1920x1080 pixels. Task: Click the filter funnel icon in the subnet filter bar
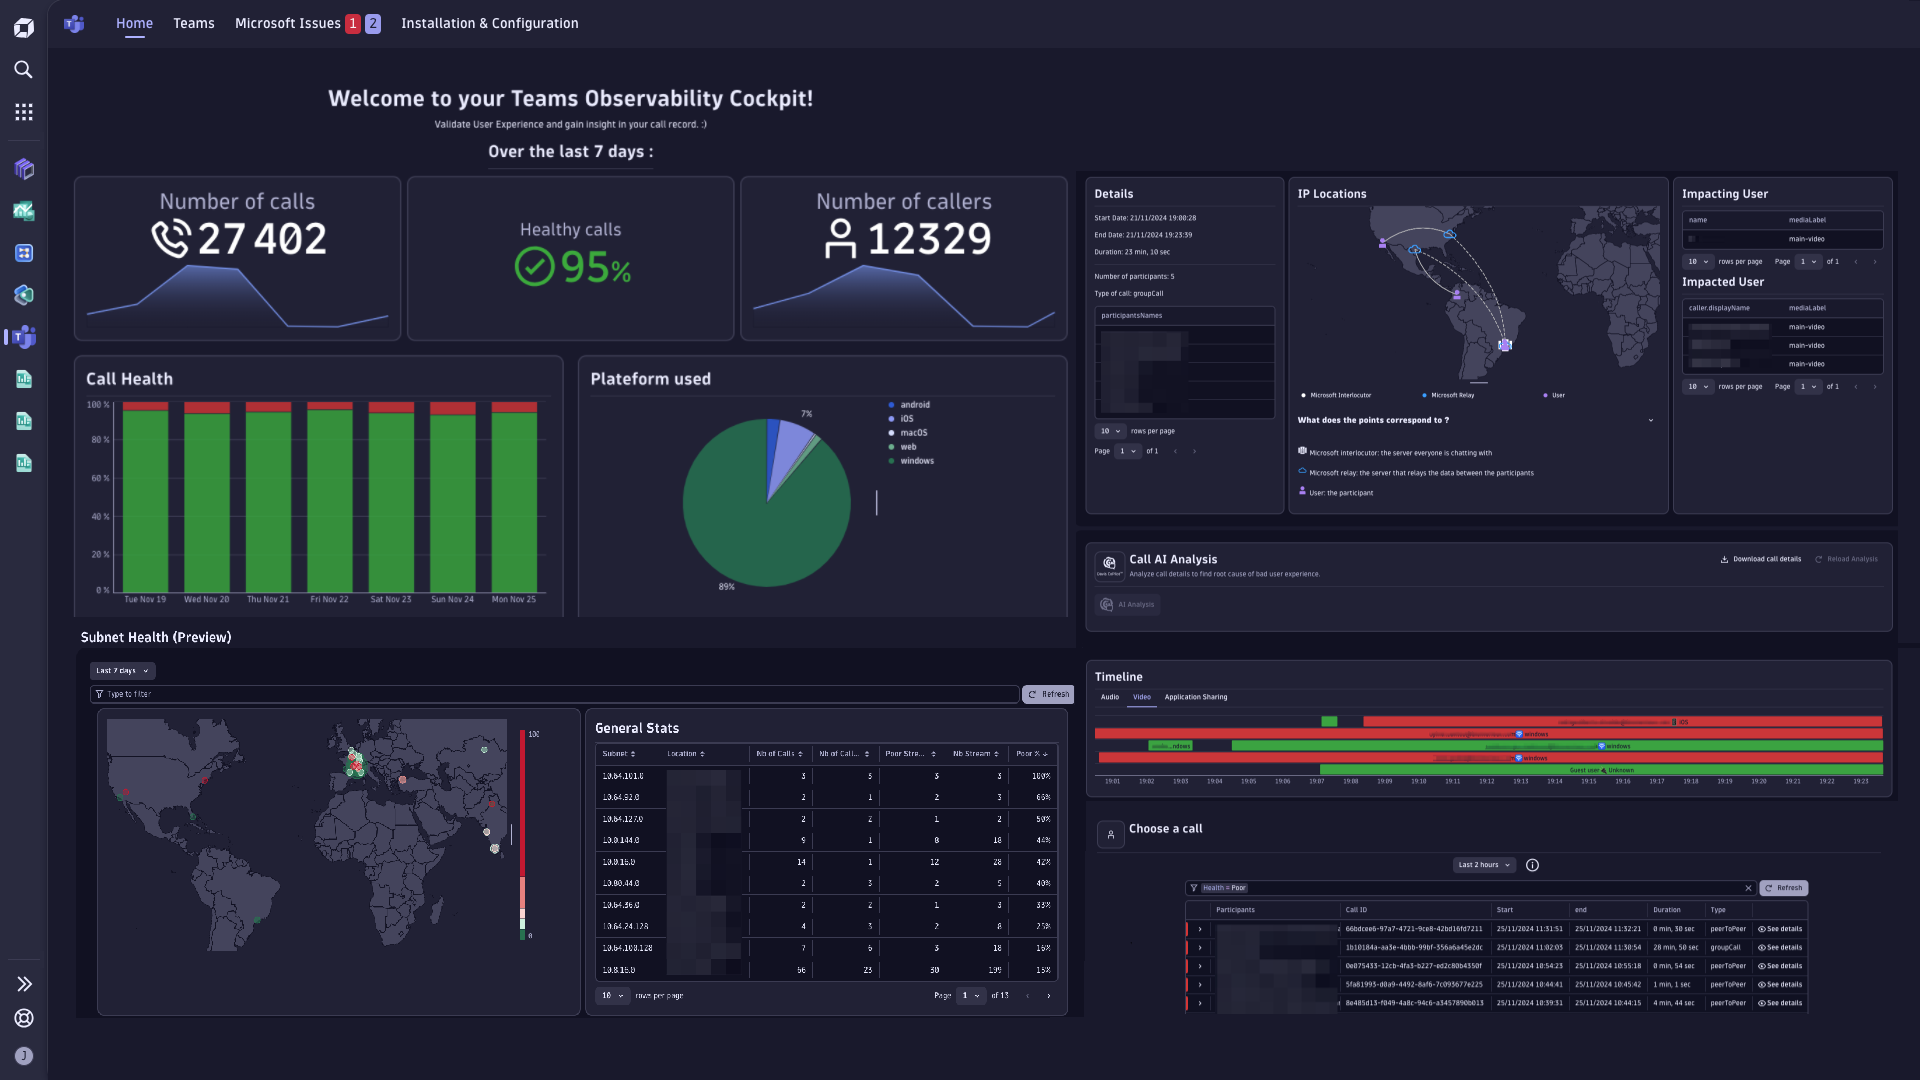click(x=99, y=694)
